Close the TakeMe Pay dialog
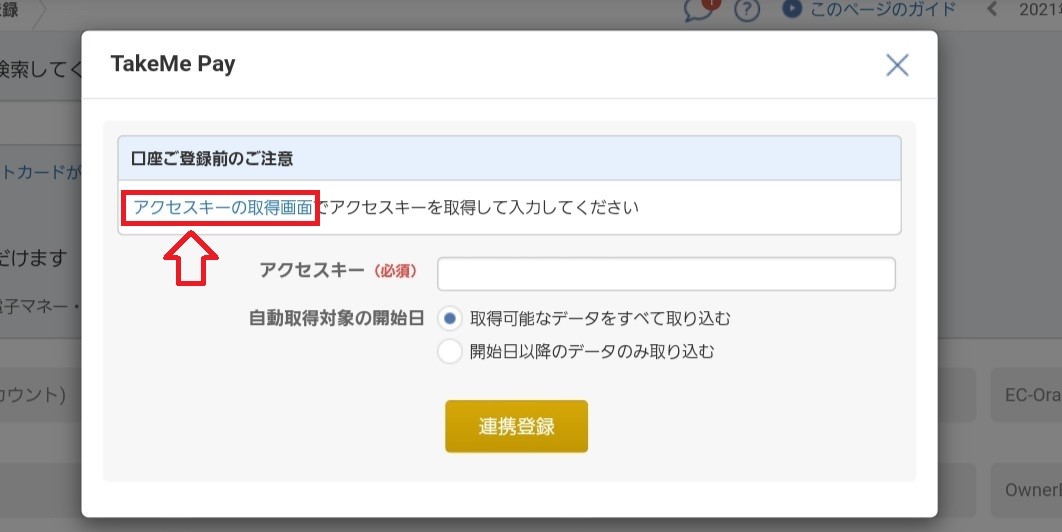Screen dimensions: 1062x532 coord(897,65)
